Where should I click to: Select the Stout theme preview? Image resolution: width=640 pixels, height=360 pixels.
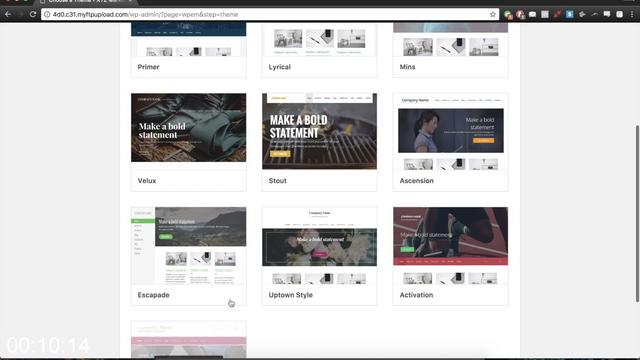point(320,131)
